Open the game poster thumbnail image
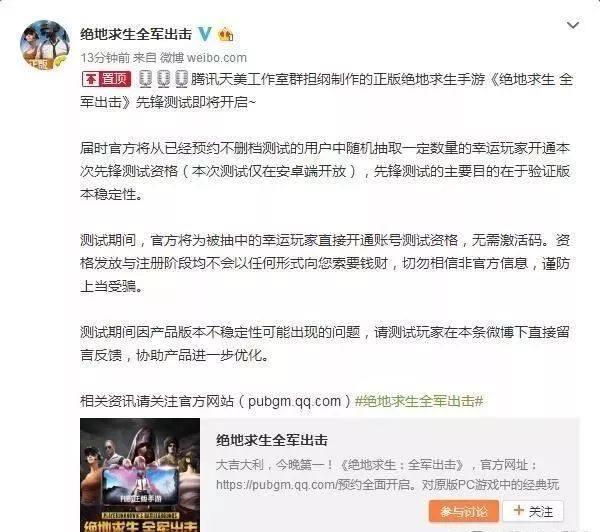Viewport: 600px width, 532px height. [x=140, y=475]
